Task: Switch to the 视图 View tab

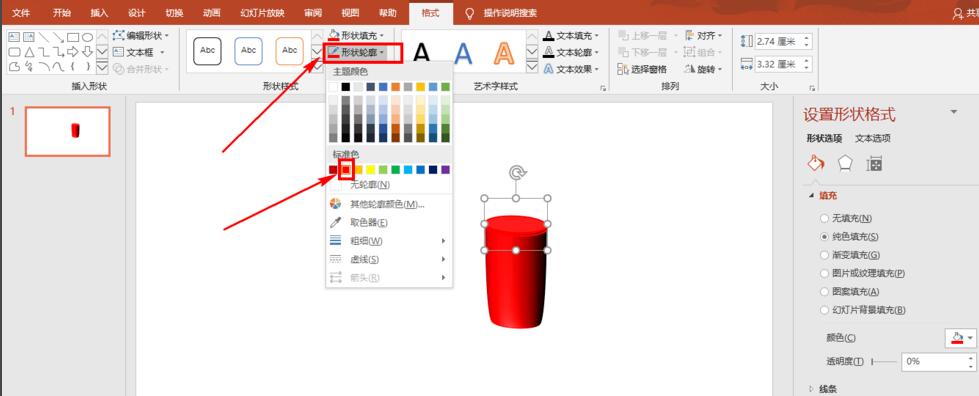Action: point(350,13)
